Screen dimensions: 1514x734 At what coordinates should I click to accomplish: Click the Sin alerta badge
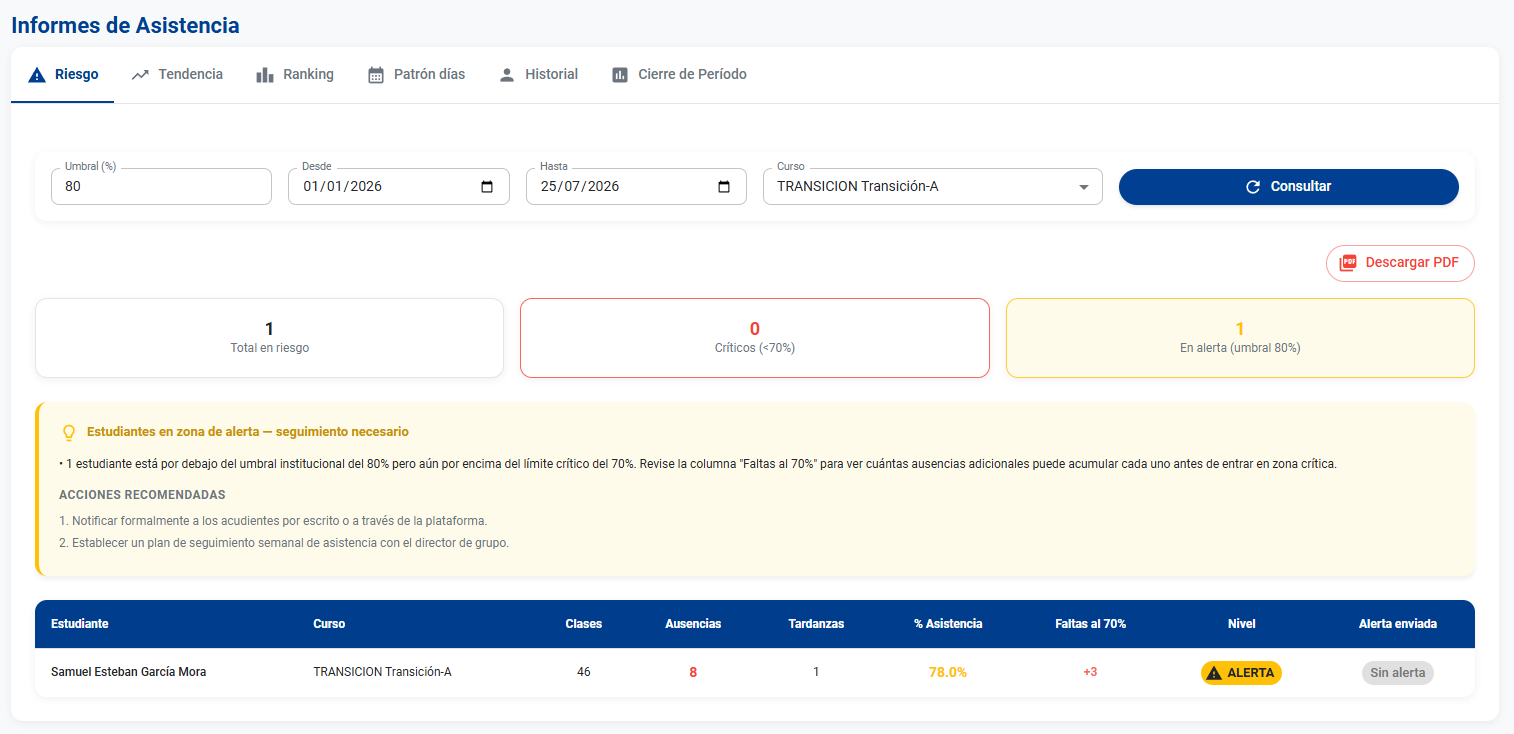(x=1398, y=673)
